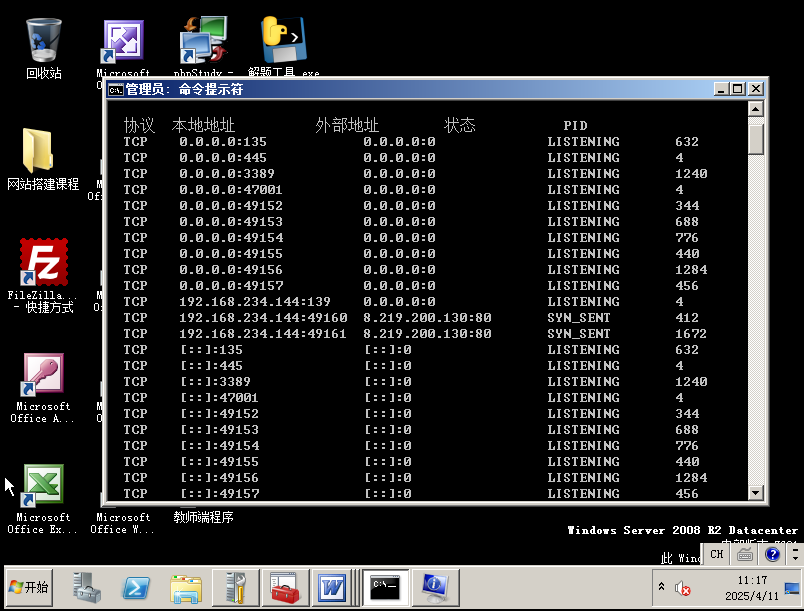Switch to Word in the taskbar
The width and height of the screenshot is (804, 611).
tap(332, 587)
